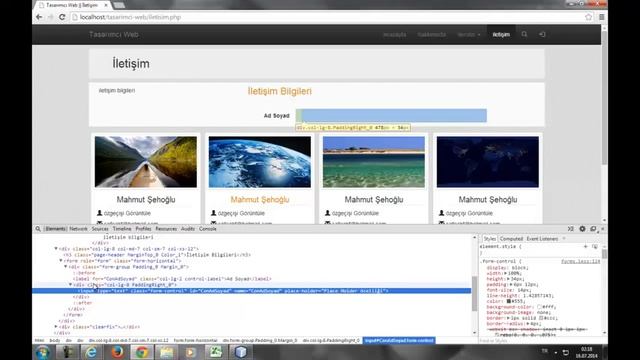Click the background-color #fff swatch
Image resolution: width=640 pixels, height=360 pixels.
[540, 307]
